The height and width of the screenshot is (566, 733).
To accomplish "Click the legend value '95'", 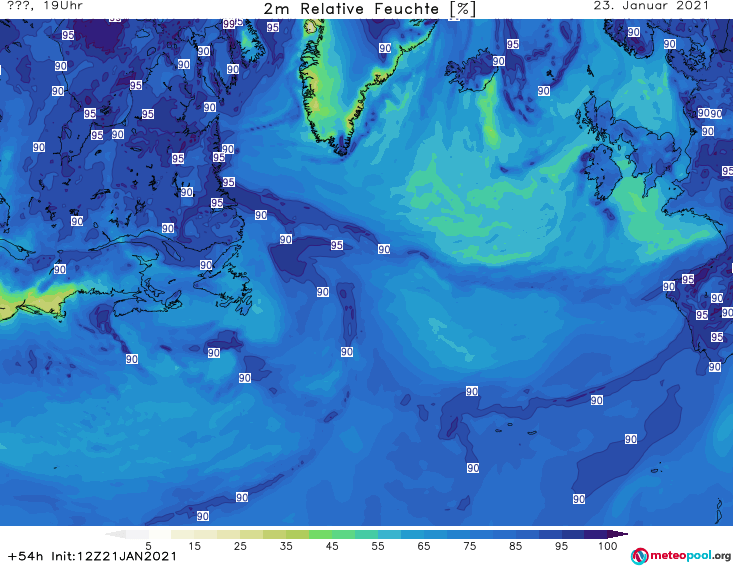I will (x=561, y=546).
